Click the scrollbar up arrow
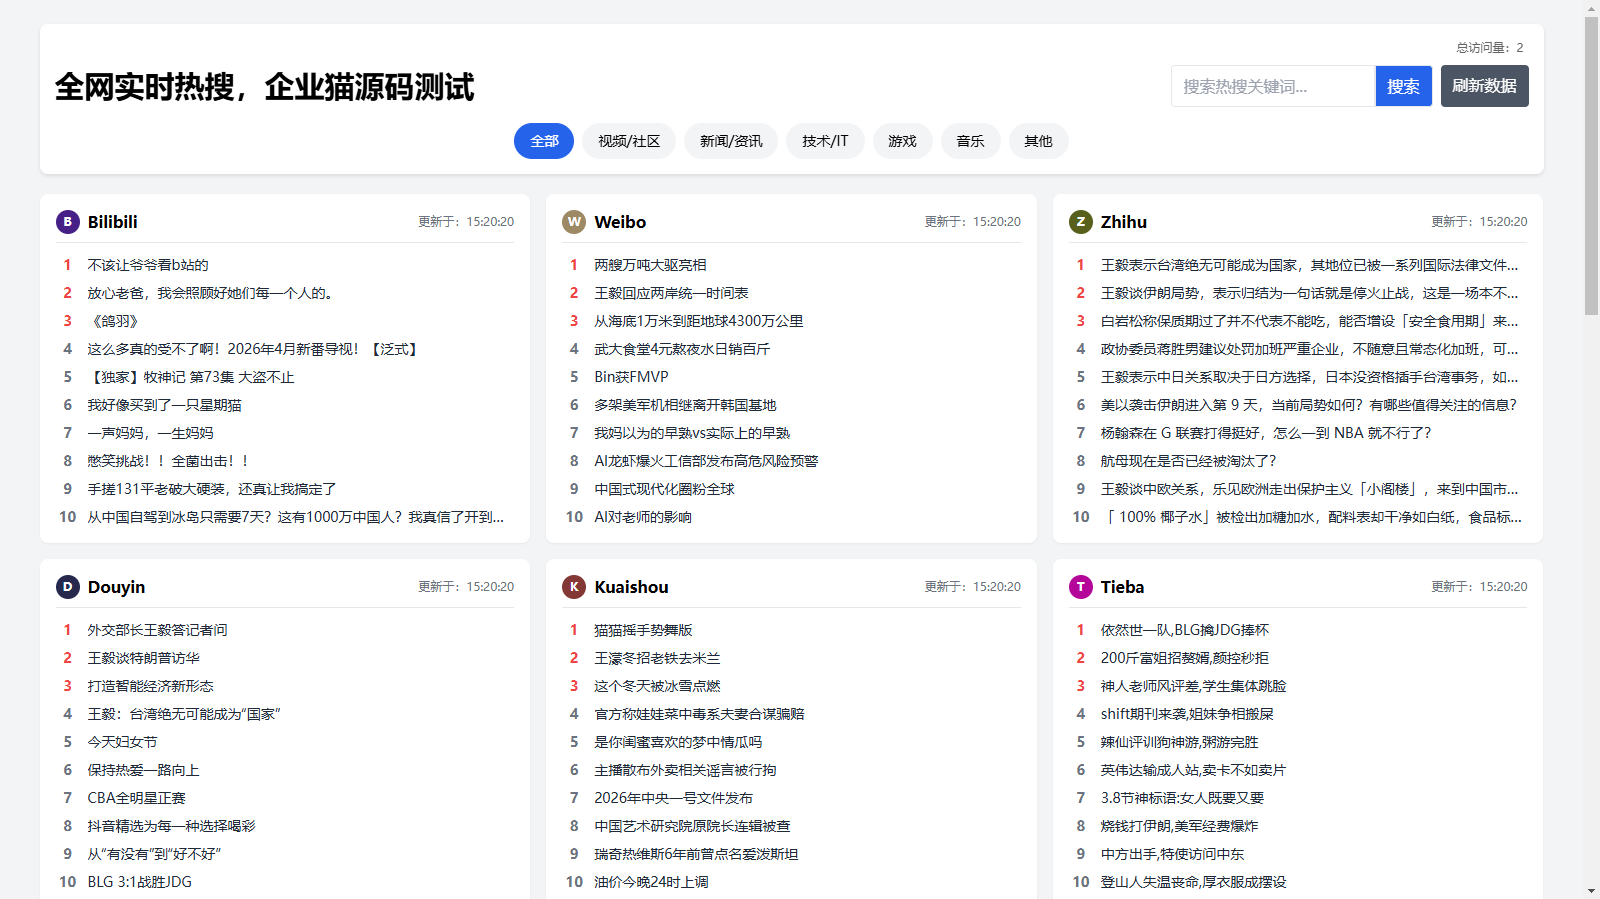This screenshot has width=1600, height=899. [x=1591, y=8]
